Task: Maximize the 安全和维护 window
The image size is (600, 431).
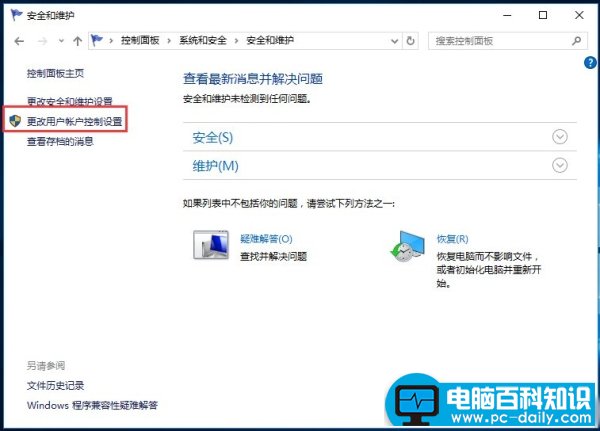Action: click(x=543, y=15)
